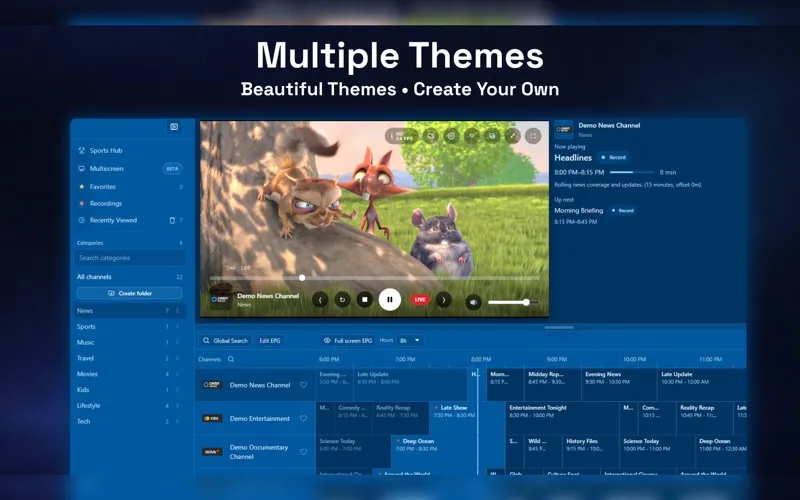Go to next channel in player
The width and height of the screenshot is (800, 500).
pyautogui.click(x=444, y=300)
